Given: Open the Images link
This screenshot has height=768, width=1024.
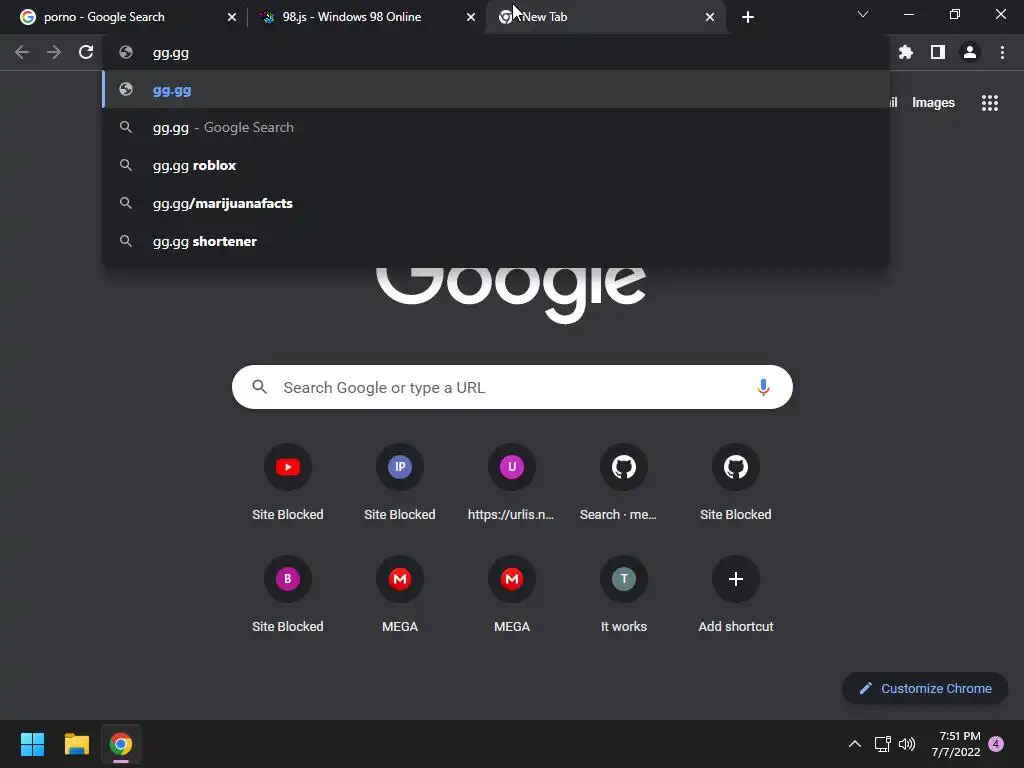Looking at the screenshot, I should (x=933, y=103).
